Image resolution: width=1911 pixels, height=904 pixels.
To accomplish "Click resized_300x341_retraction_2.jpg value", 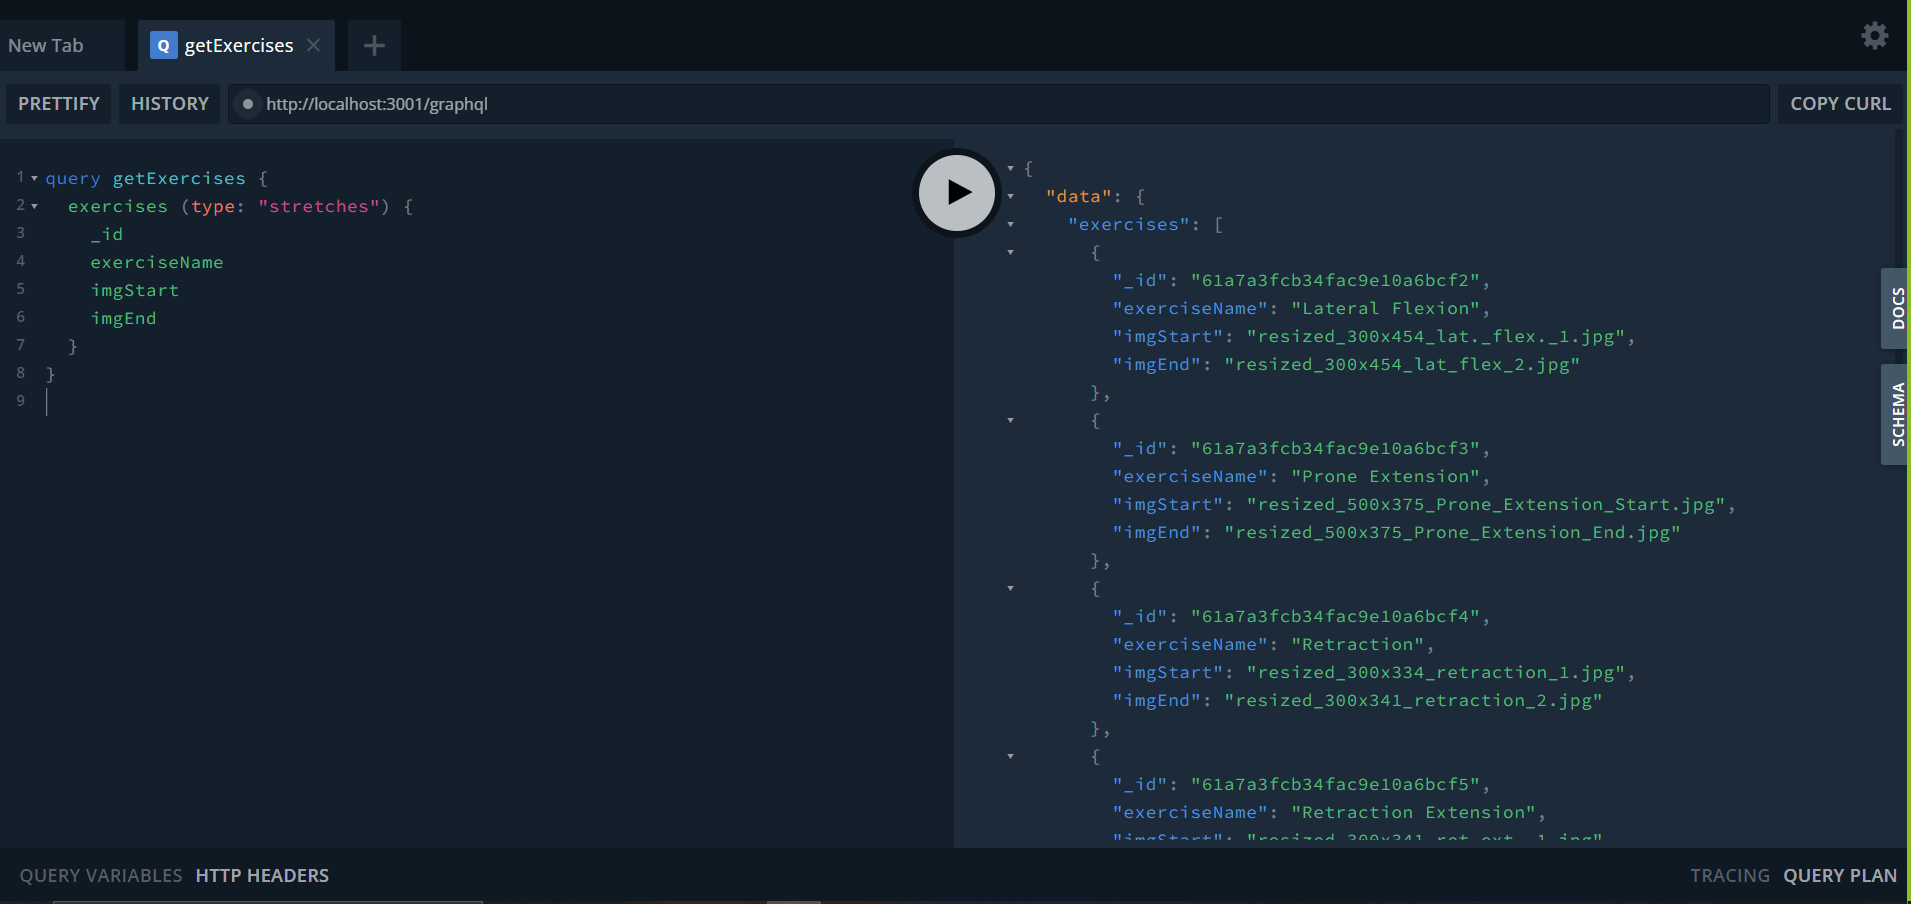I will [x=1413, y=700].
